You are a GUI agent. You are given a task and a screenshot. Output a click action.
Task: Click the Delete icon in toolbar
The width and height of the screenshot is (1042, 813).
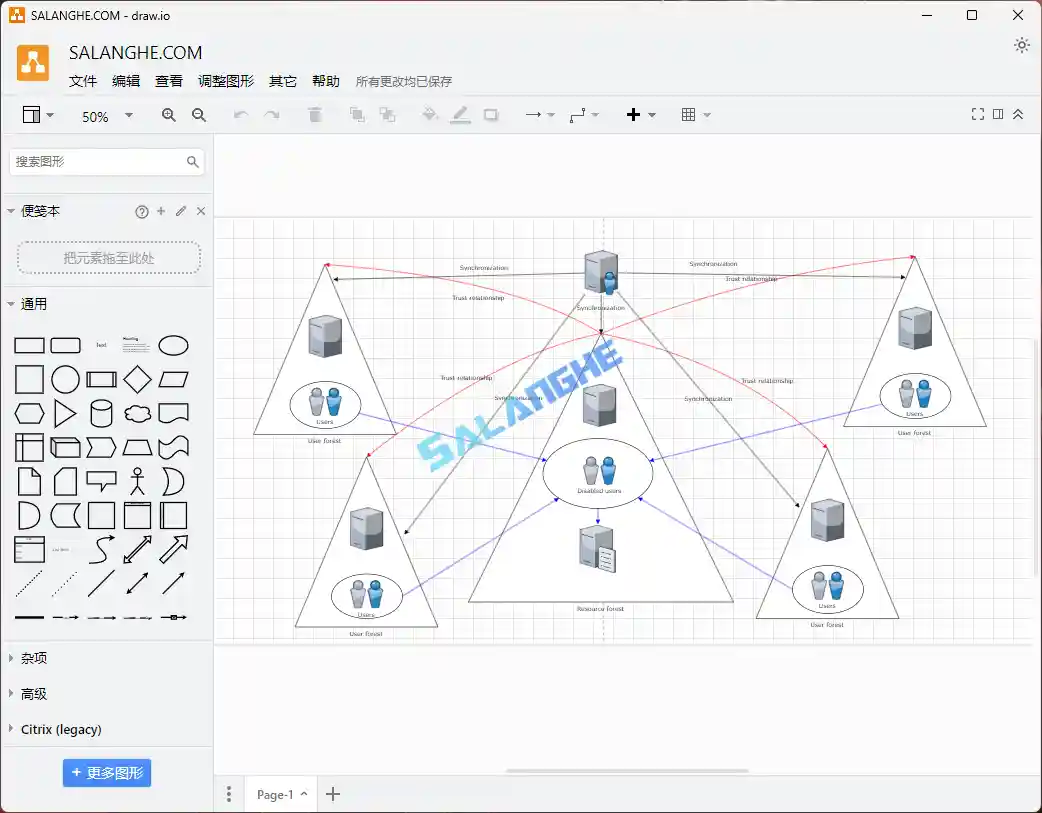coord(315,114)
